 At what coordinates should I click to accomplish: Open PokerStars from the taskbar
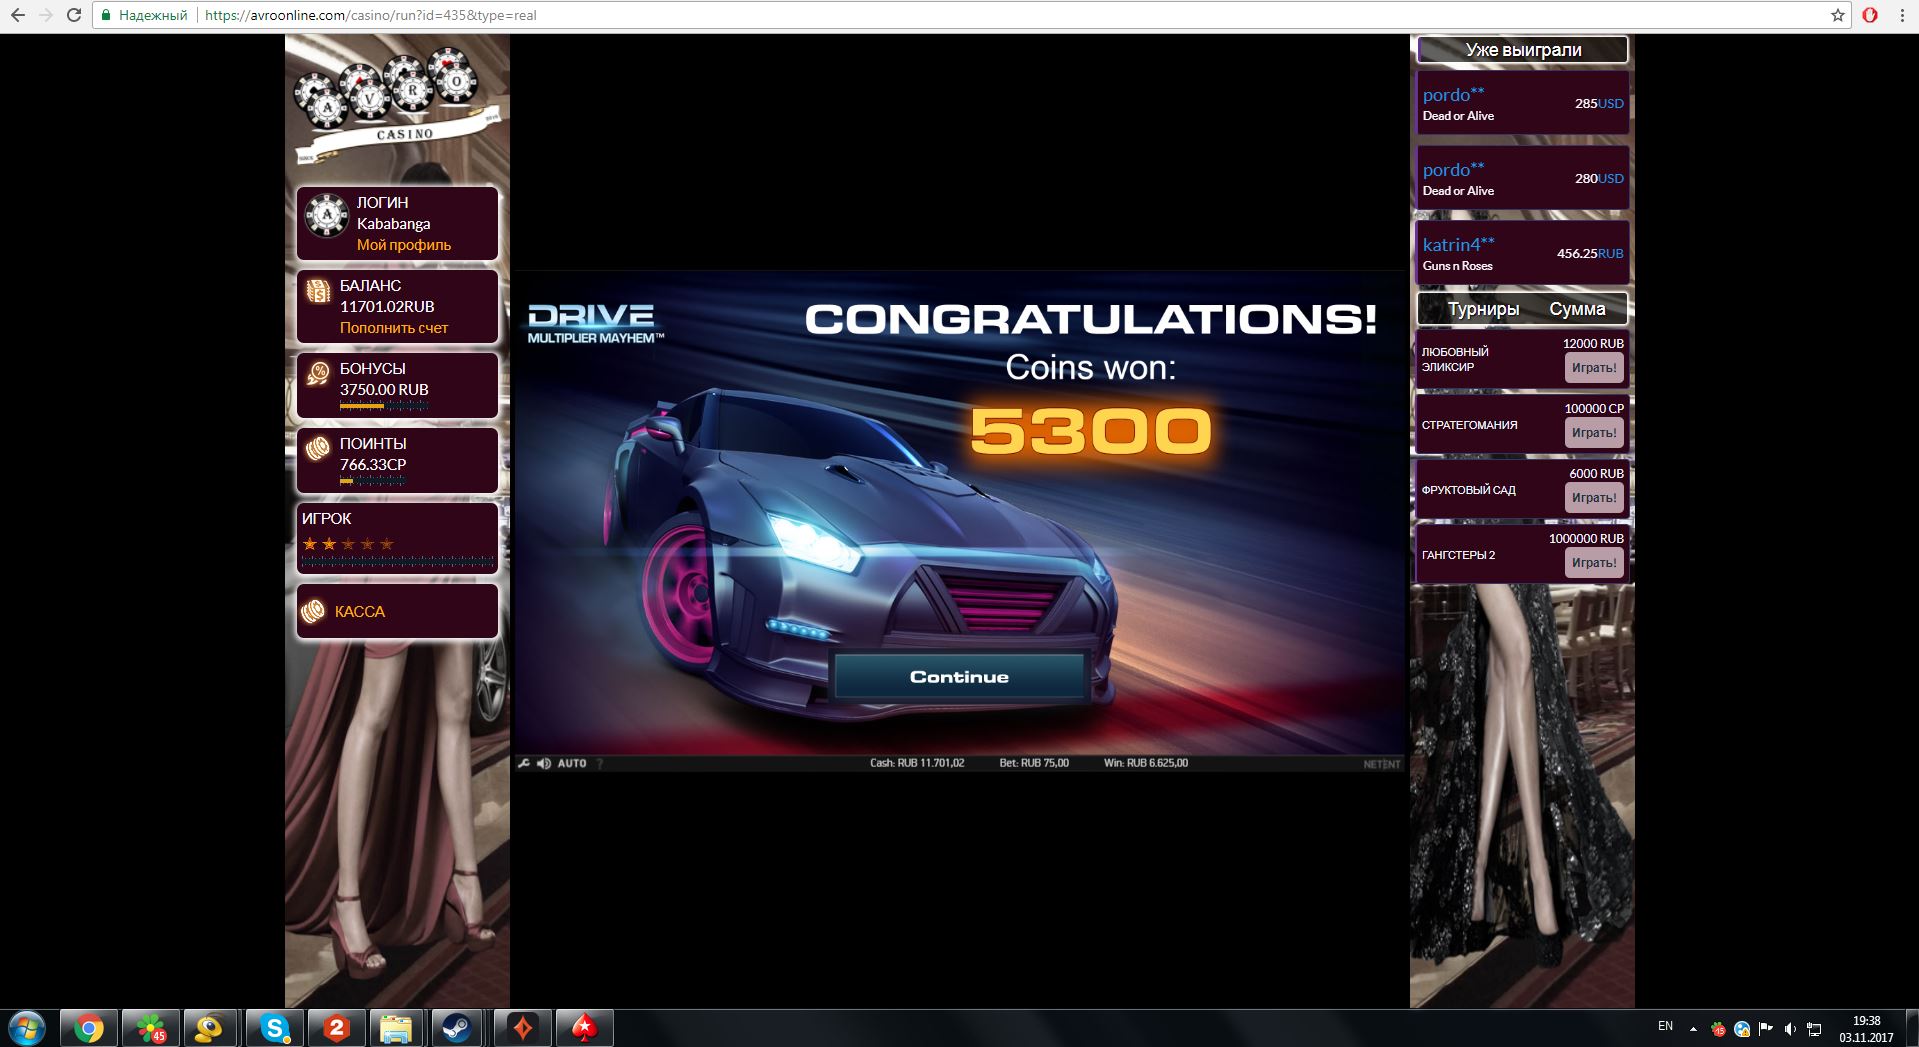click(x=584, y=1028)
